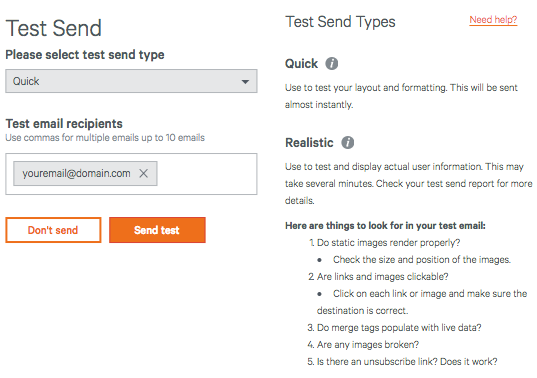Click the info icon beside Realistic heading
The image size is (537, 378).
point(348,142)
